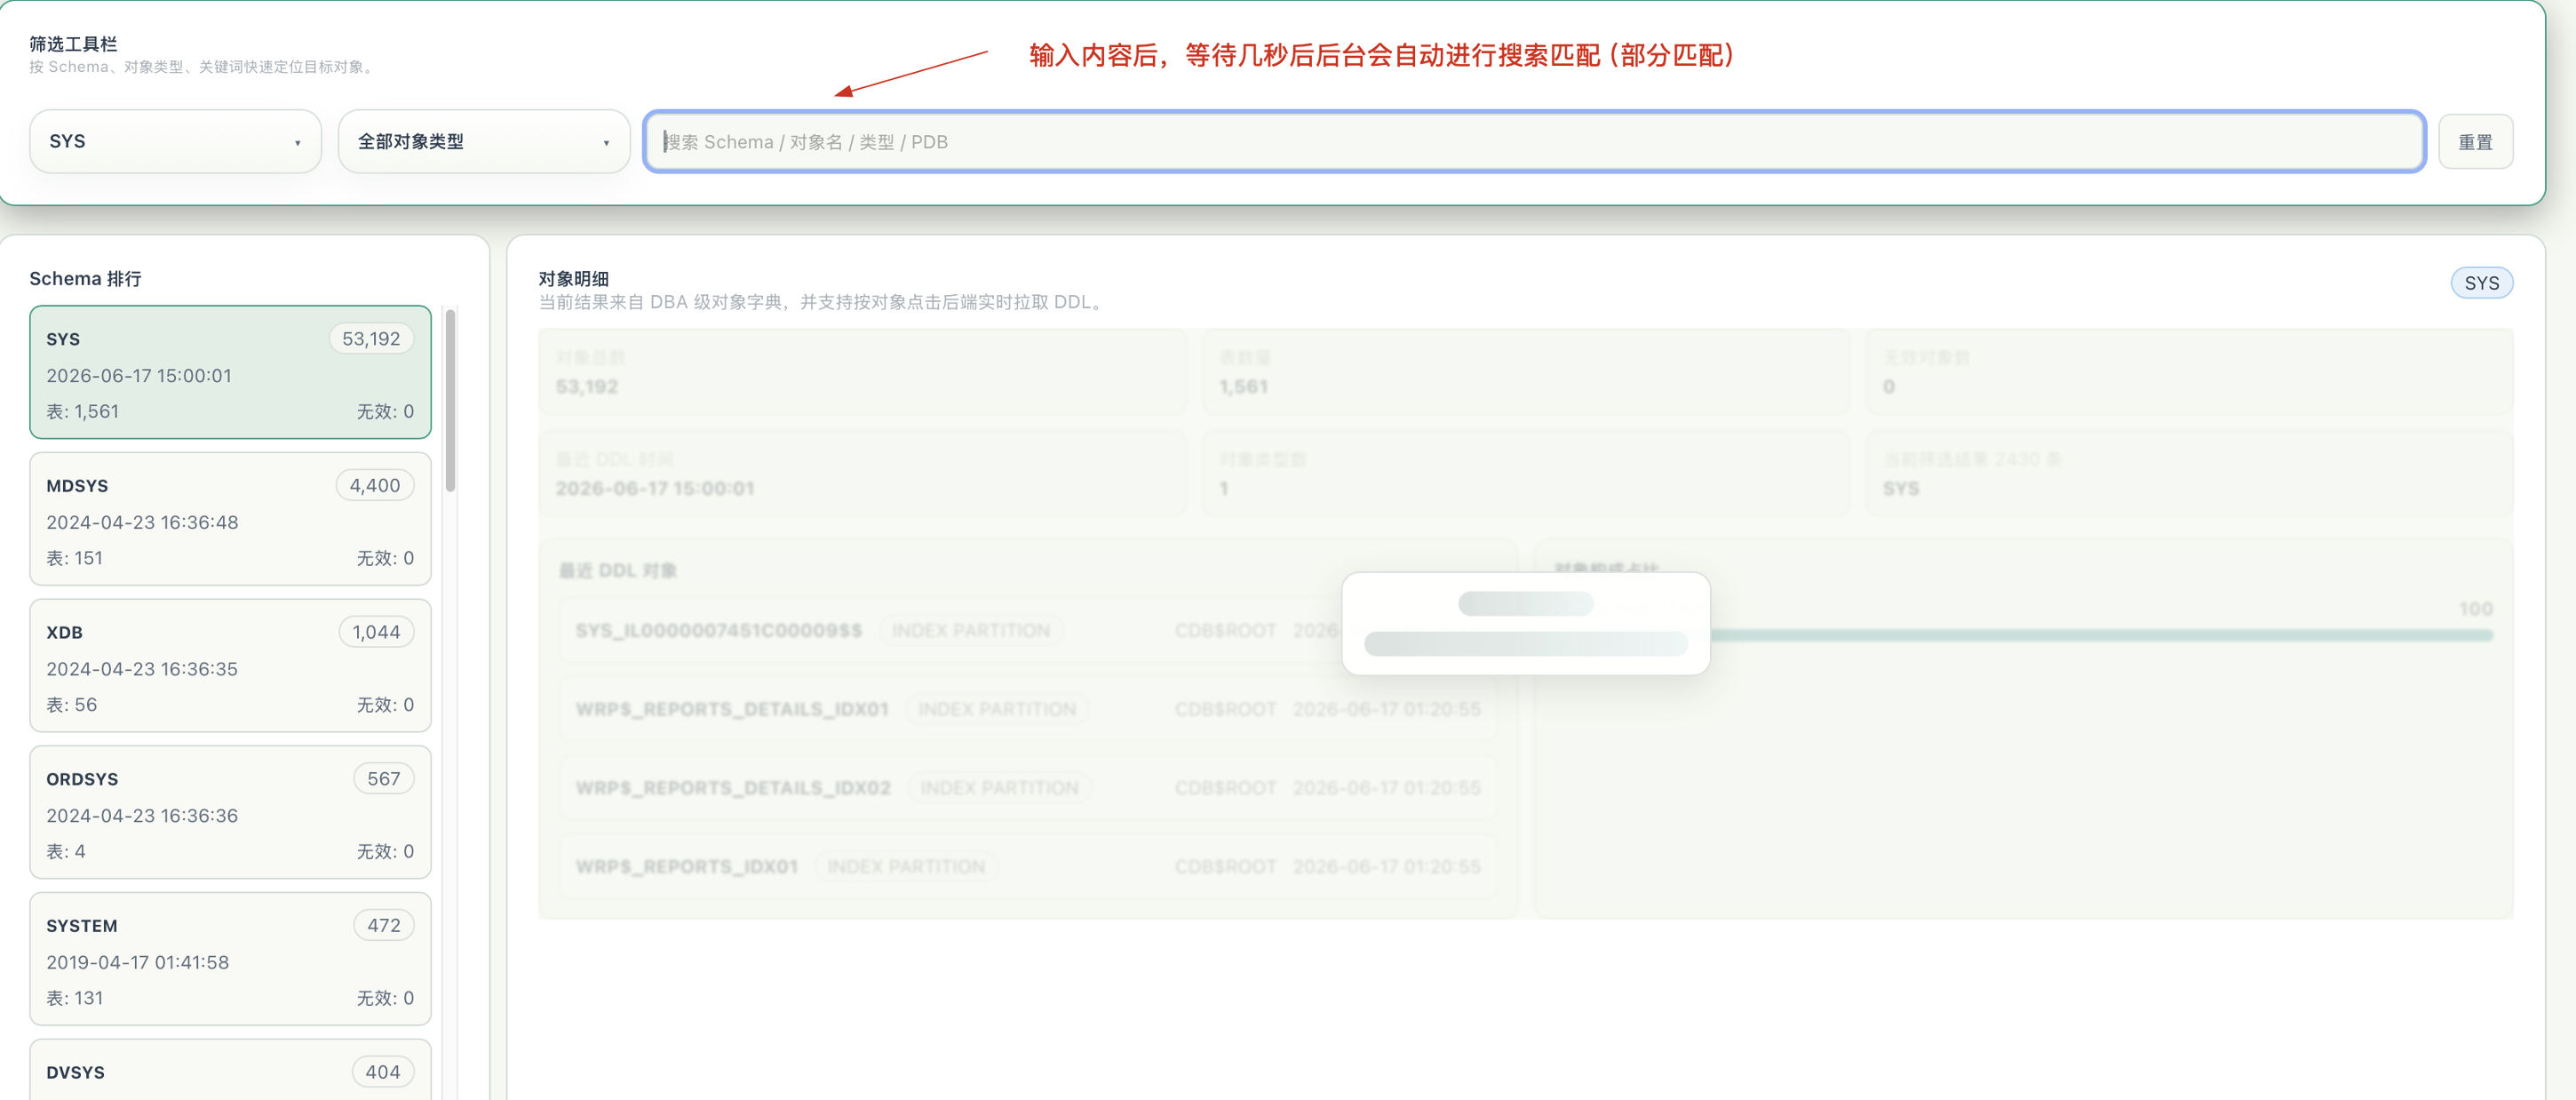Click the 表: 151 text on MDSYS card

74,559
